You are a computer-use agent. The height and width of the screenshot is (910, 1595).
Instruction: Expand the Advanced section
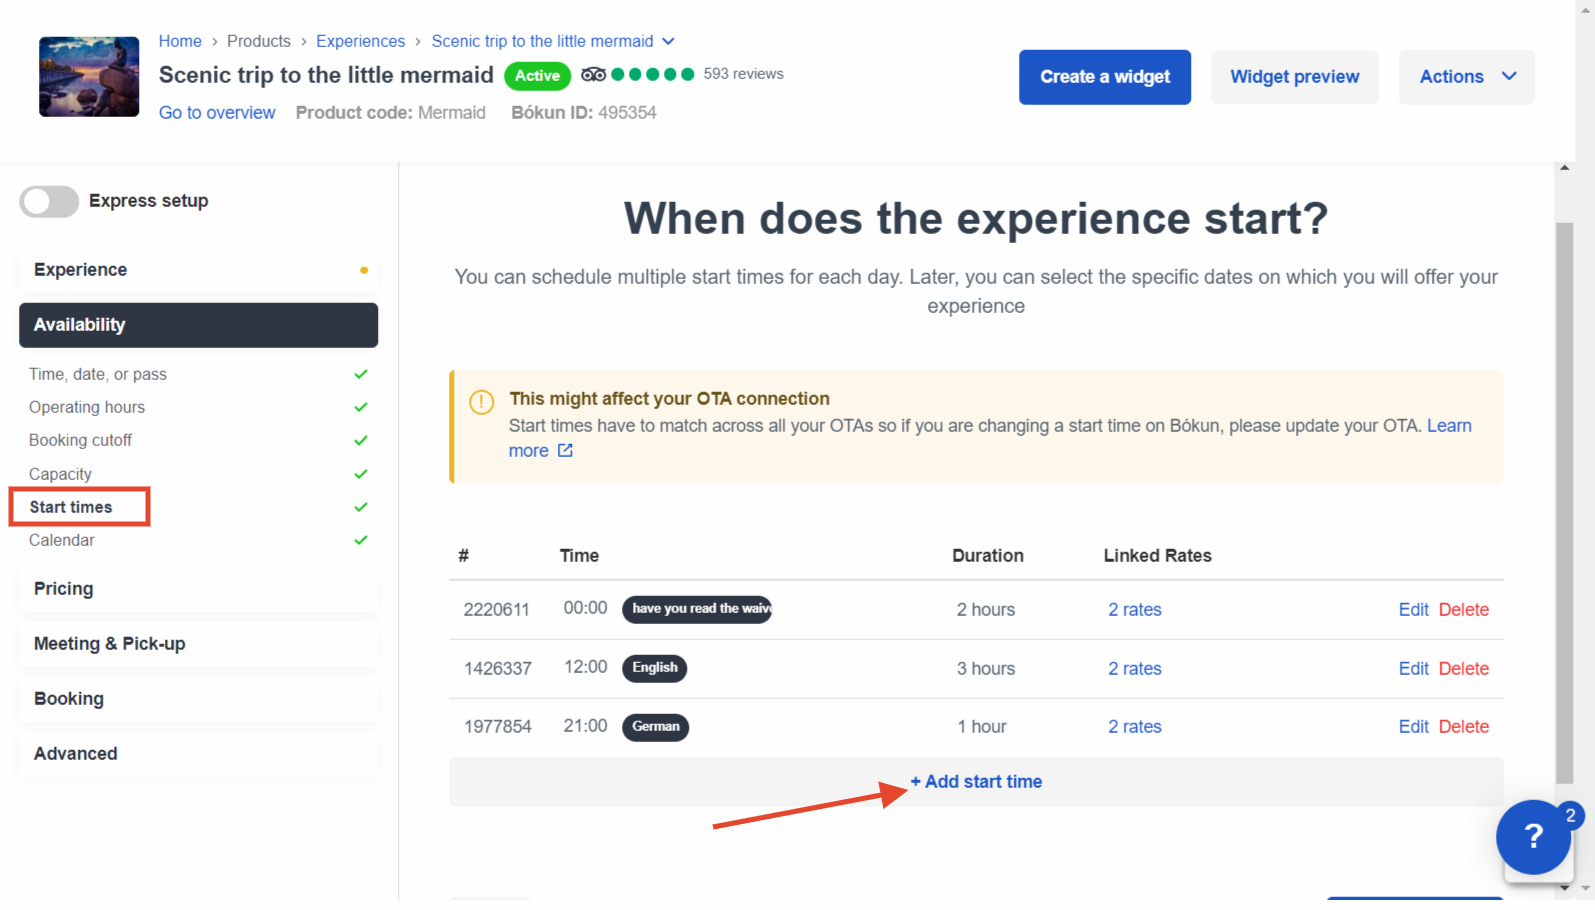(199, 754)
